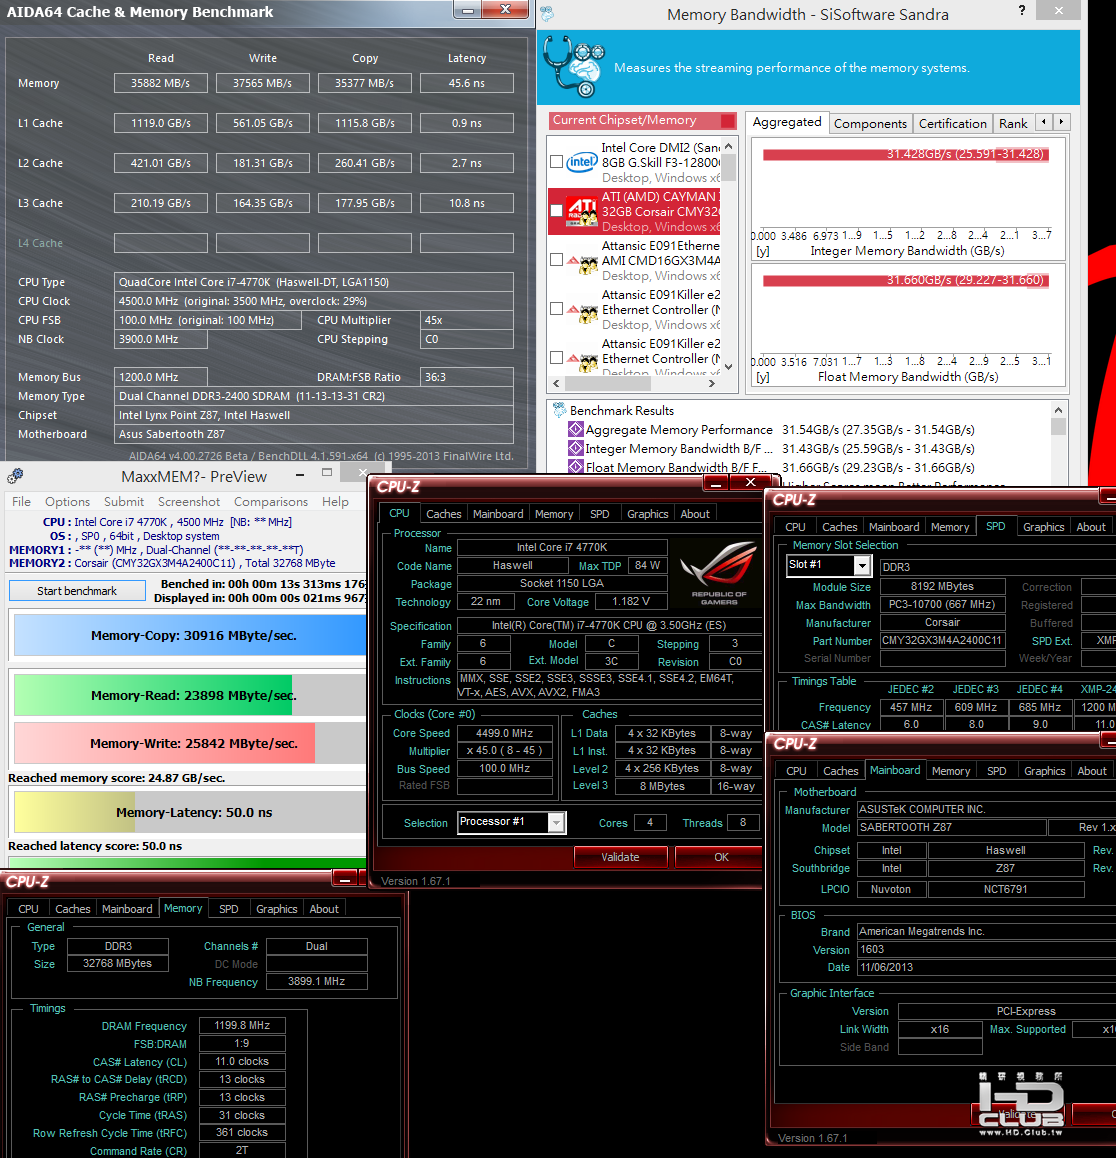
Task: Open the Comparisons menu in MaxxMEM
Action: 271,501
